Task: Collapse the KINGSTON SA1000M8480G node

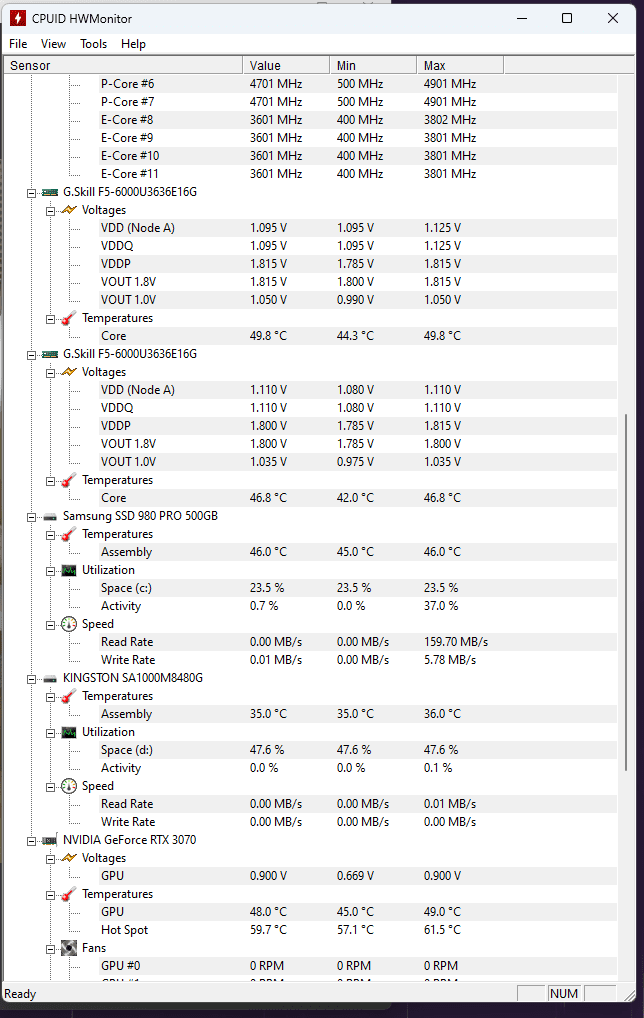Action: tap(31, 679)
